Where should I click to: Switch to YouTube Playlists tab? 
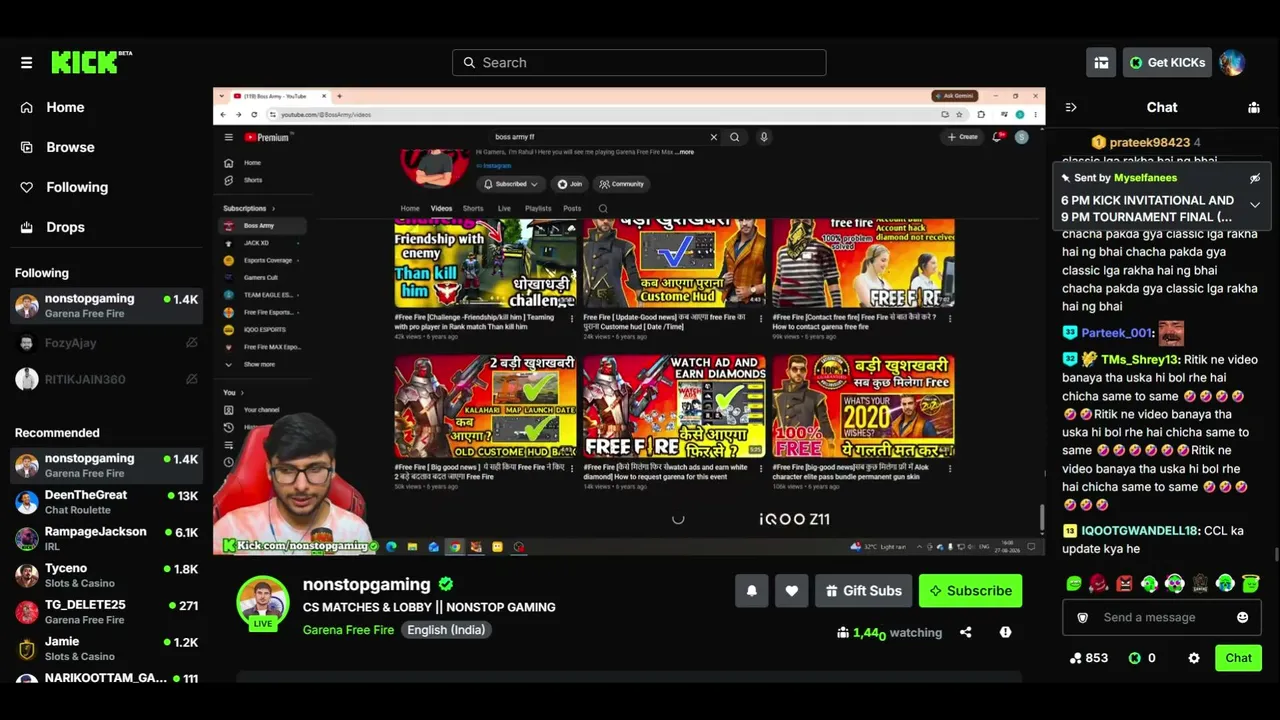(x=538, y=209)
